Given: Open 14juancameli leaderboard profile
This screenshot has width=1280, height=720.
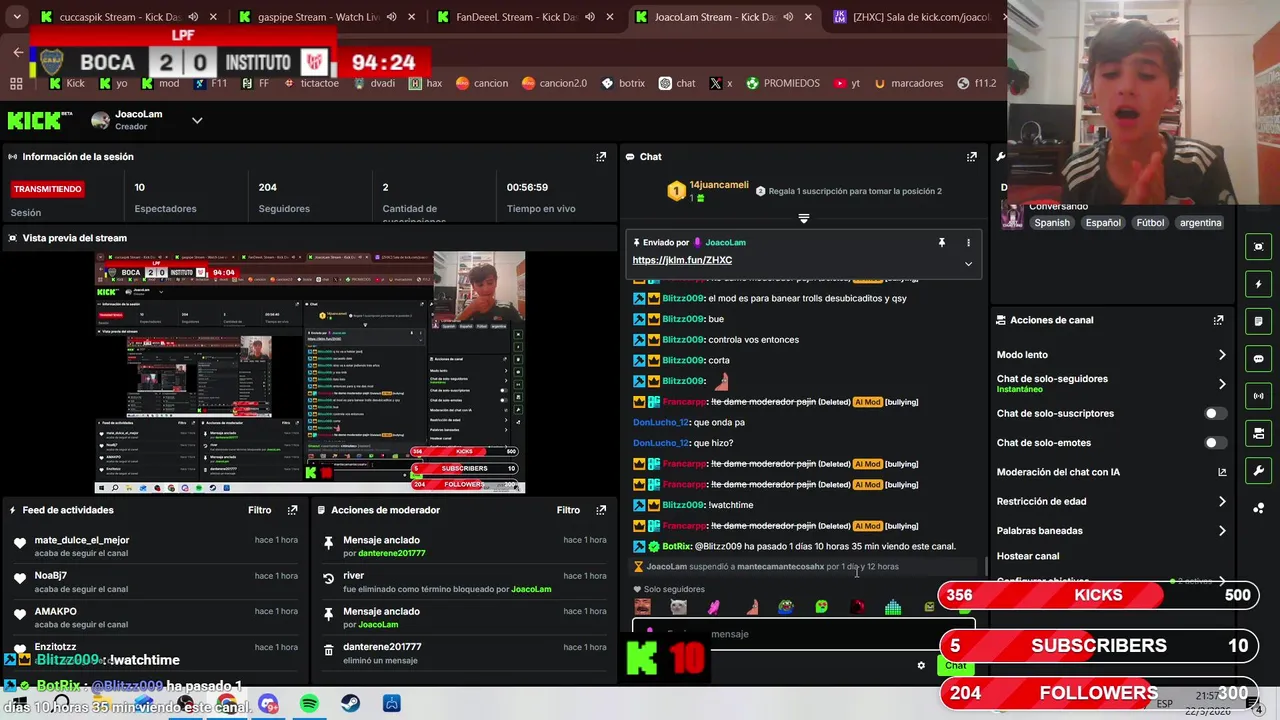Looking at the screenshot, I should (718, 185).
